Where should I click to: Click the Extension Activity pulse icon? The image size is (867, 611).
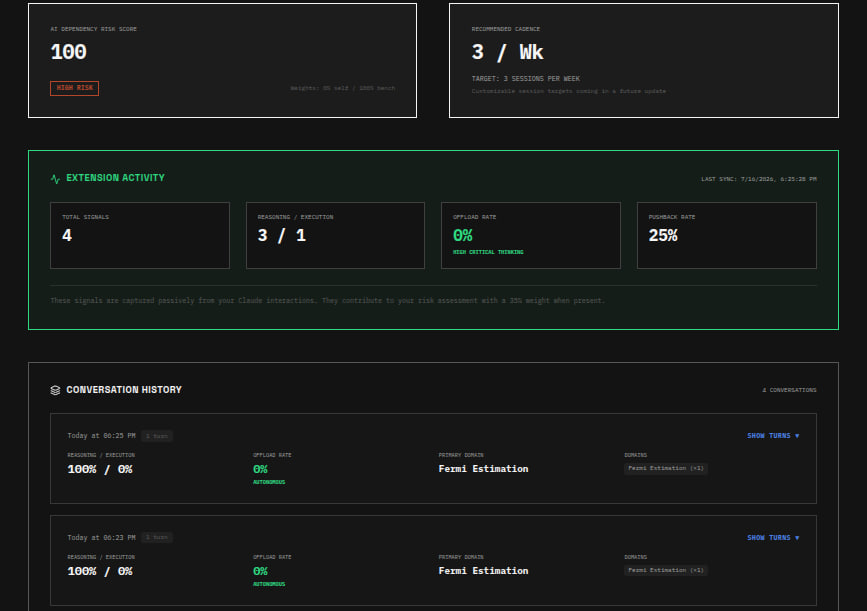55,179
